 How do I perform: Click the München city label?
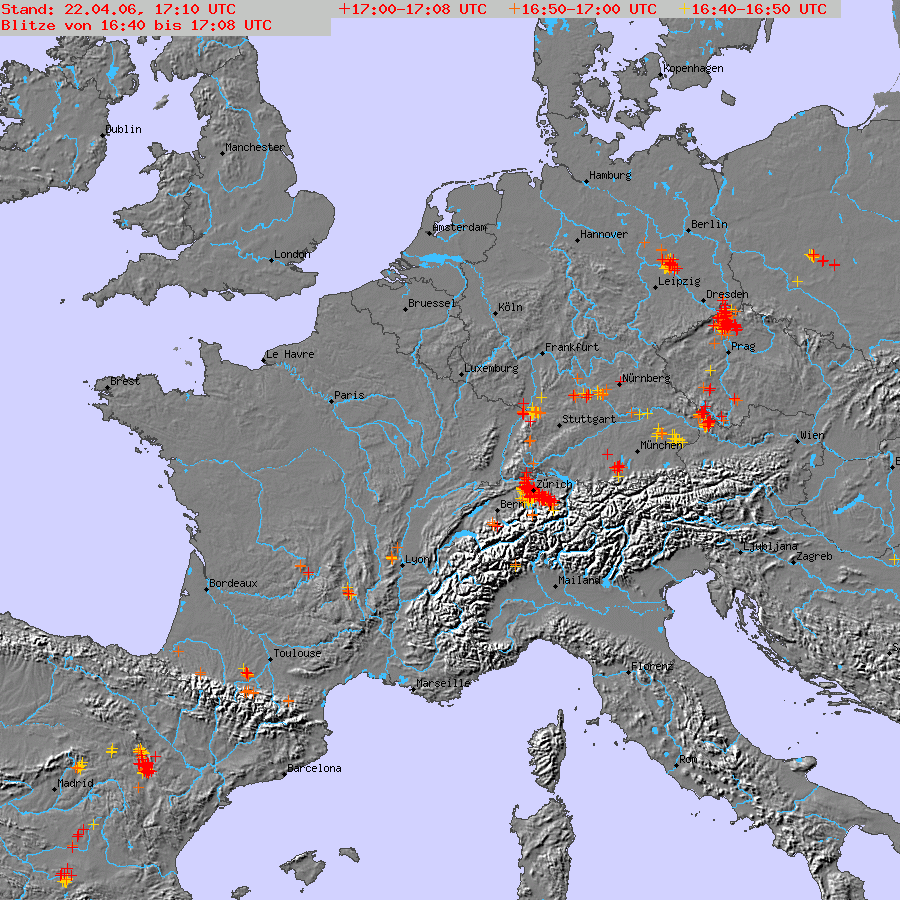[x=661, y=445]
